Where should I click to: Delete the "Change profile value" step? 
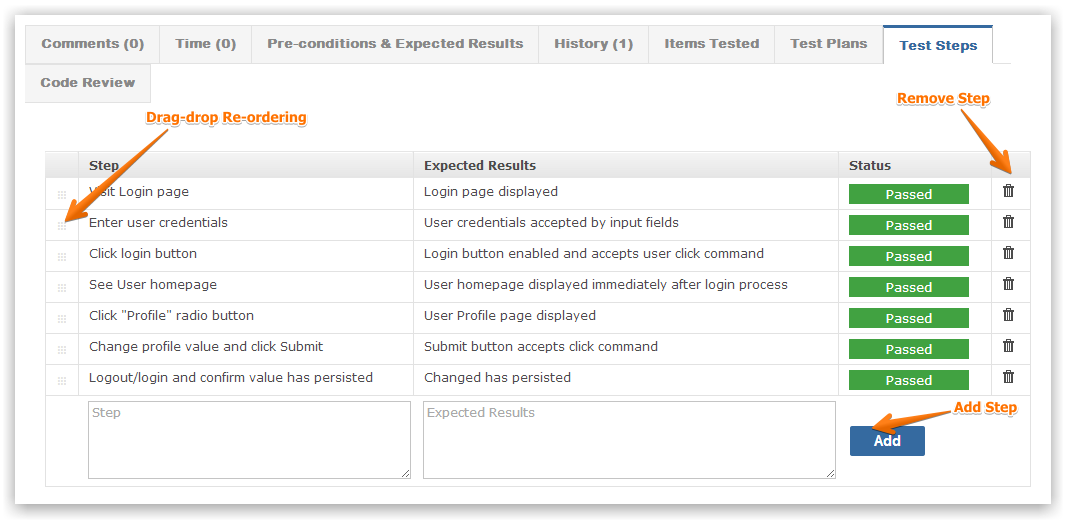[1008, 346]
